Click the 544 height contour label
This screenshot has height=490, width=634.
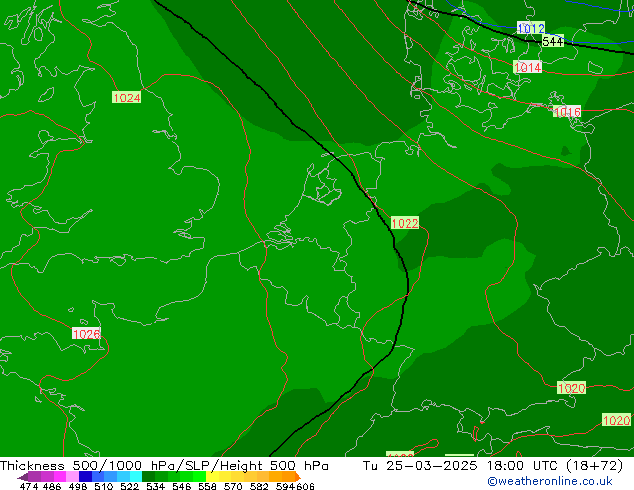coord(552,41)
